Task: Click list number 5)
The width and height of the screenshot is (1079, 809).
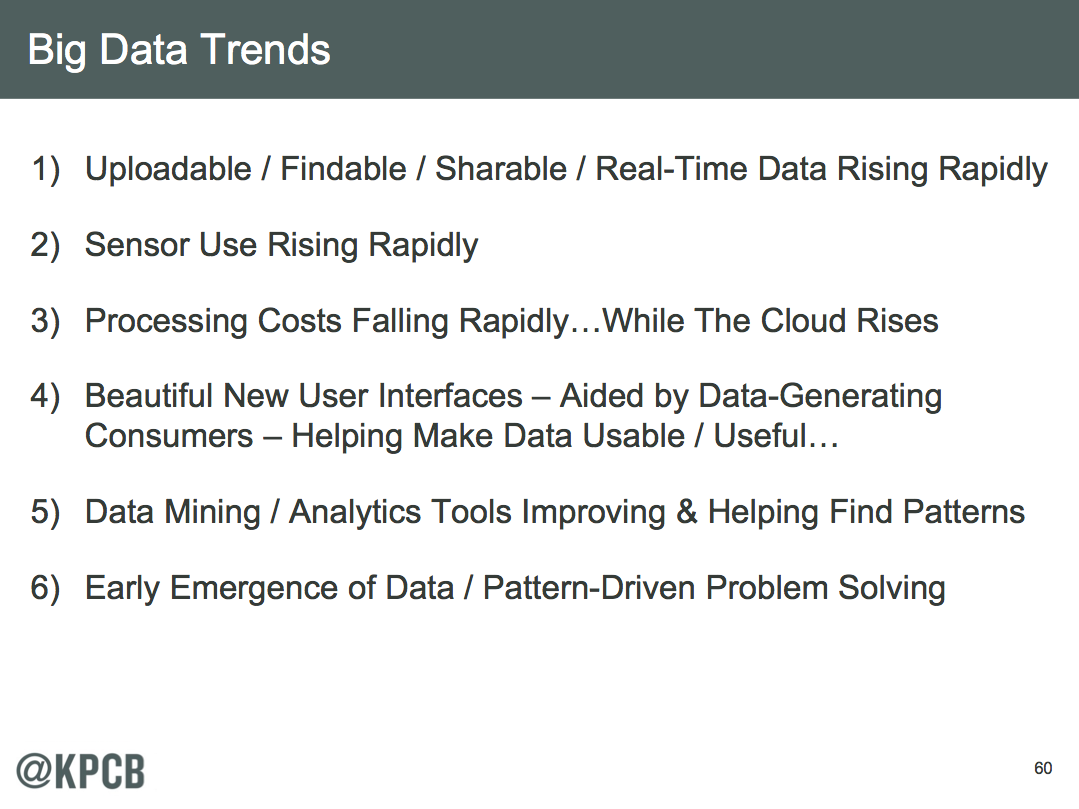Action: [x=45, y=513]
